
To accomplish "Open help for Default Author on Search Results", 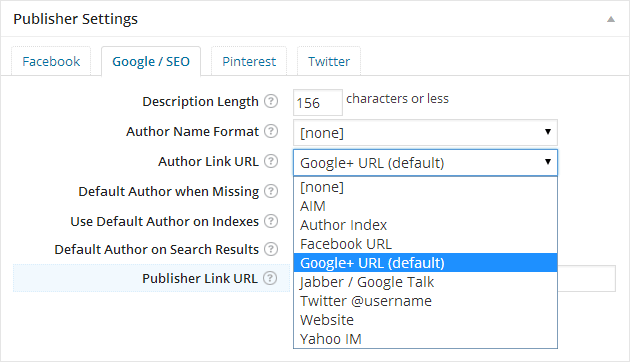I will click(271, 249).
